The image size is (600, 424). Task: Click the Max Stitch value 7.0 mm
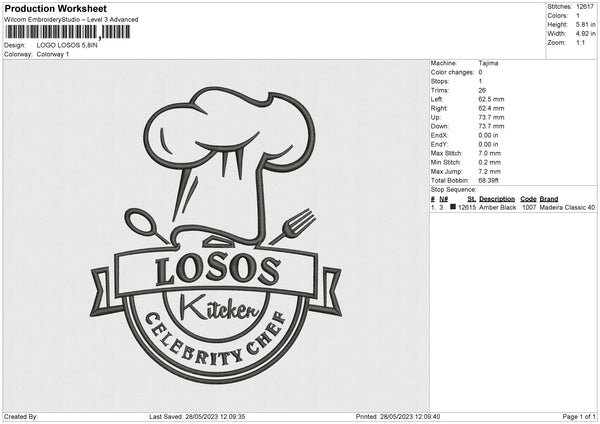(490, 153)
